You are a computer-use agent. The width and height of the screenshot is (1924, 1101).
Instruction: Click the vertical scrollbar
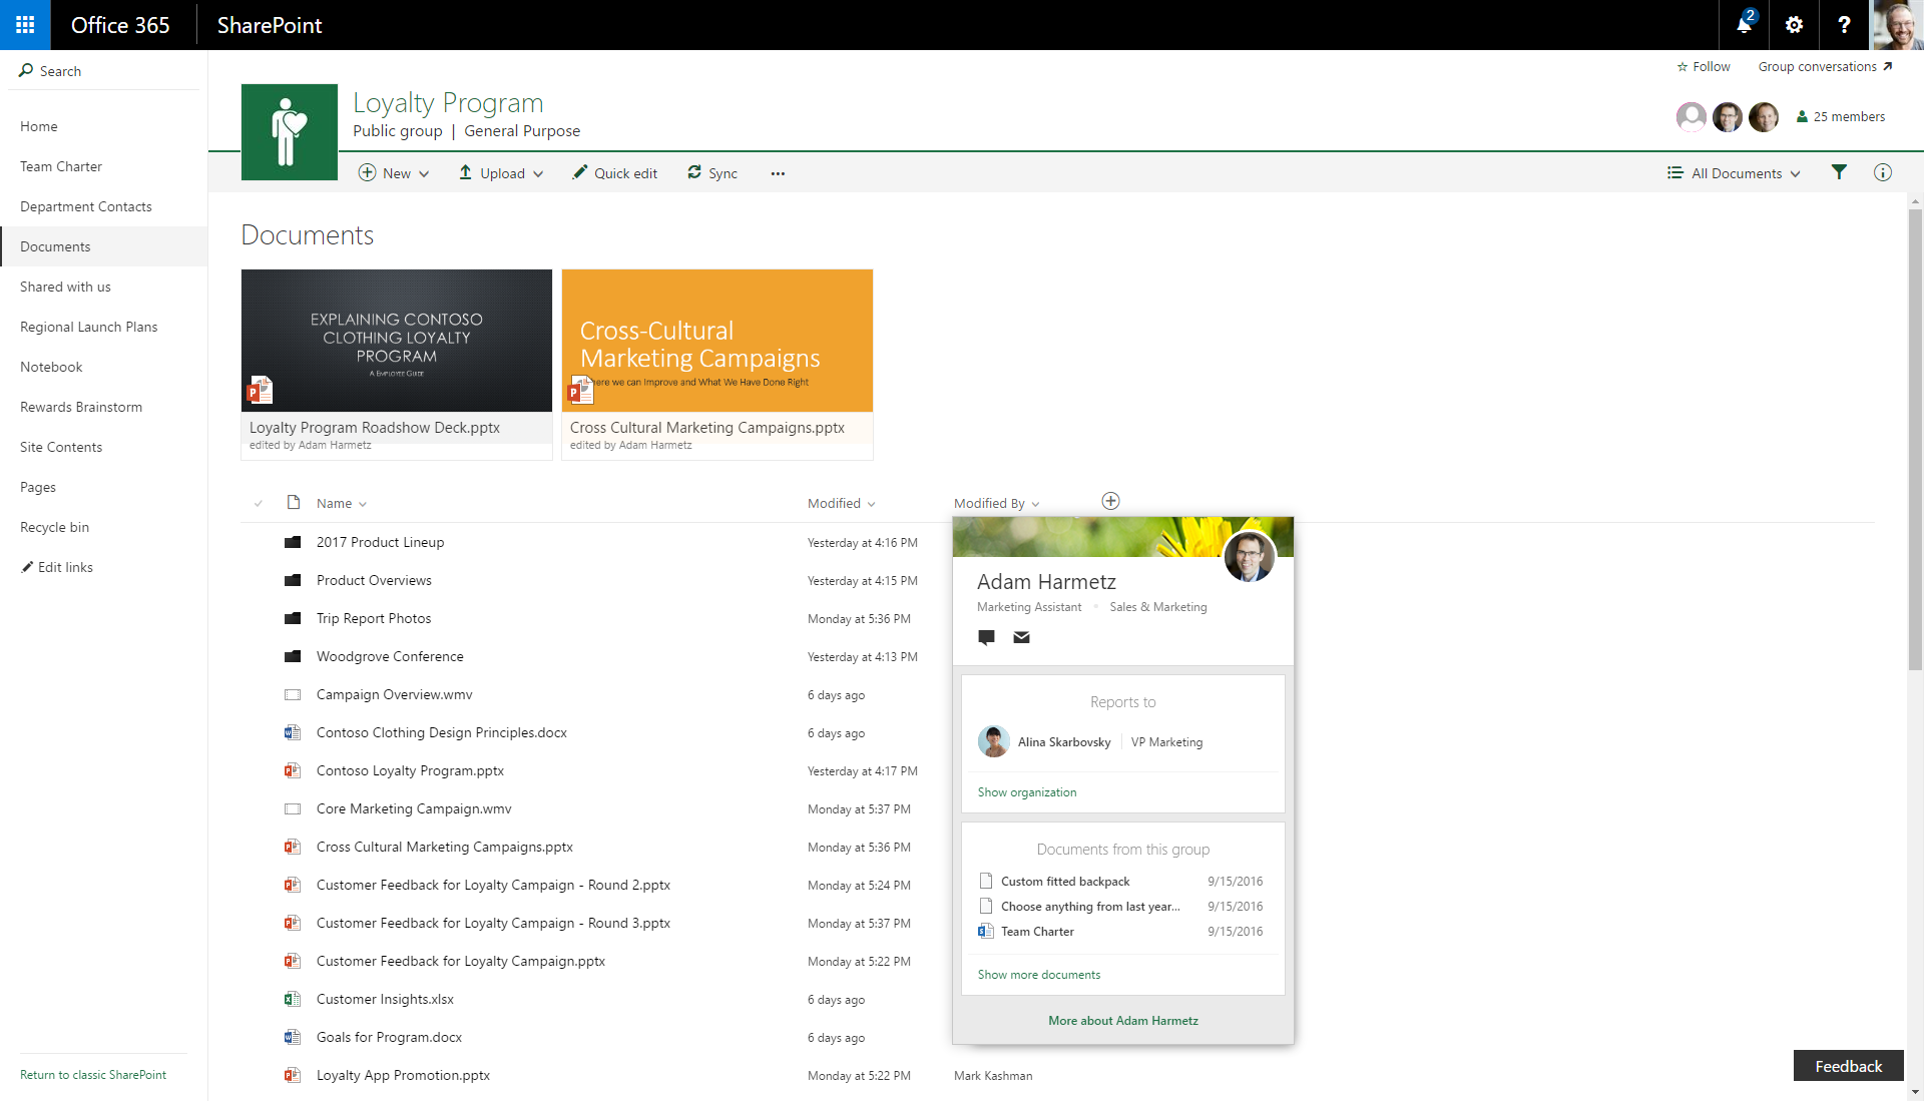pyautogui.click(x=1915, y=440)
